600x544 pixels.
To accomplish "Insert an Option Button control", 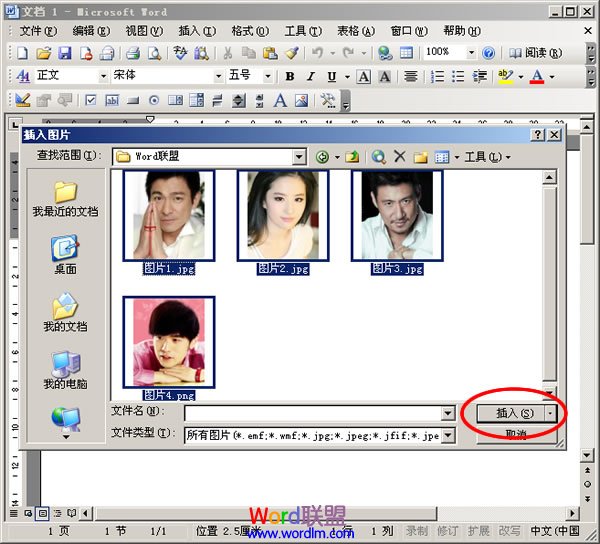I will [x=154, y=101].
